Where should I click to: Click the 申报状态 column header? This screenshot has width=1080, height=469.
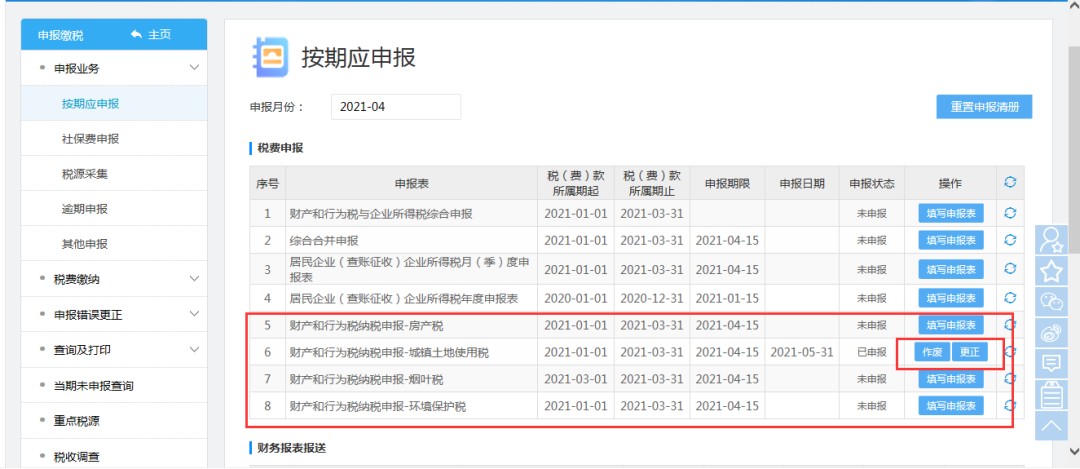click(x=871, y=183)
